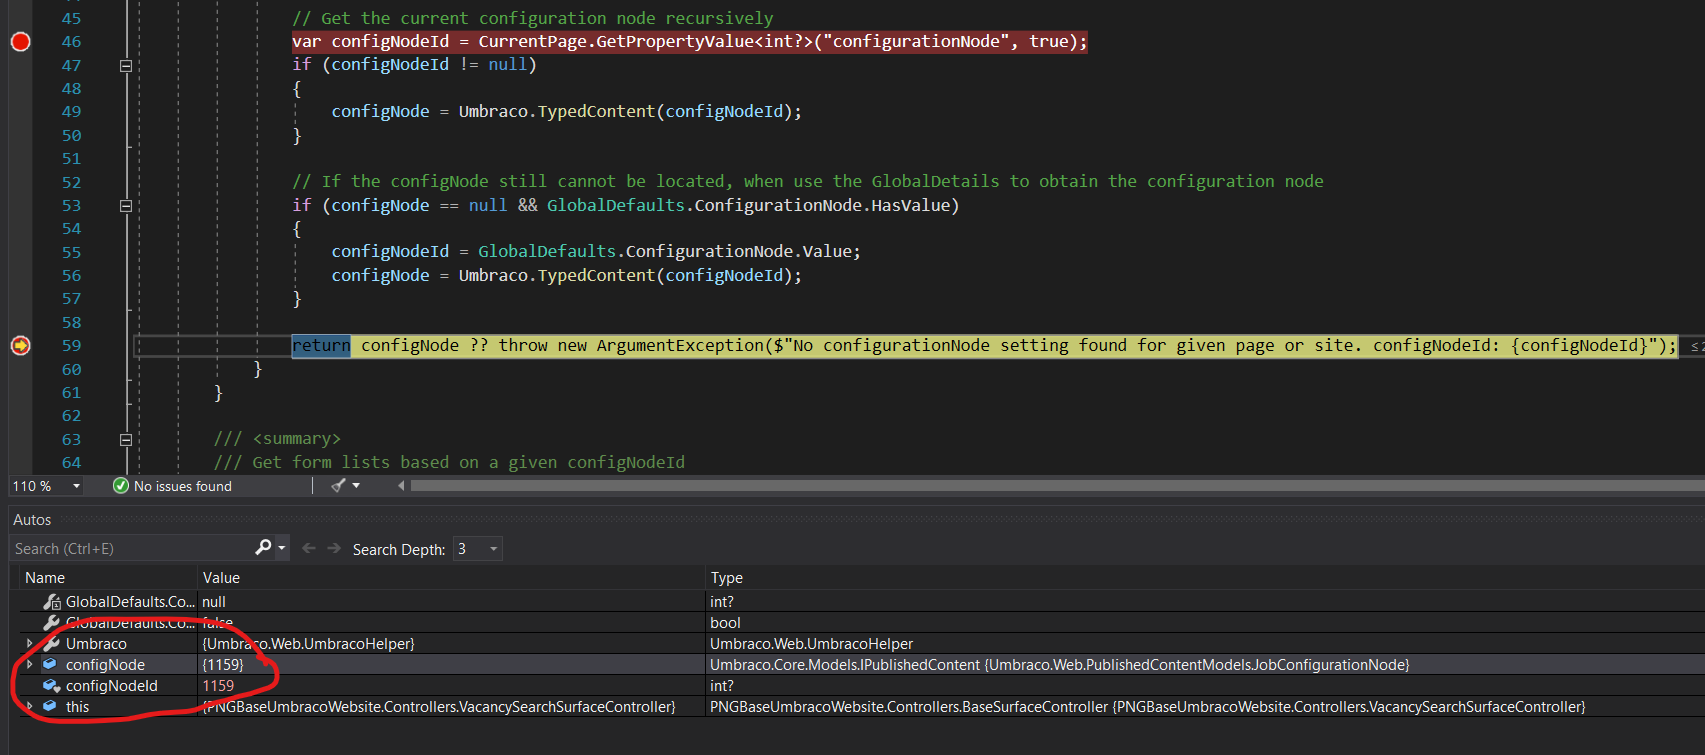This screenshot has width=1705, height=755.
Task: Click the locked wrench icon of the null row
Action: click(52, 602)
